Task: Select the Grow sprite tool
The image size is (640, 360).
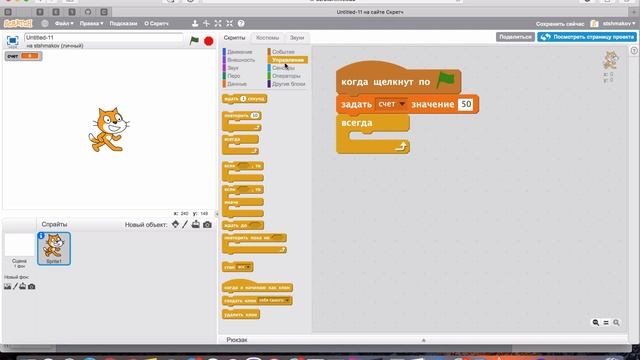Action: tap(218, 23)
